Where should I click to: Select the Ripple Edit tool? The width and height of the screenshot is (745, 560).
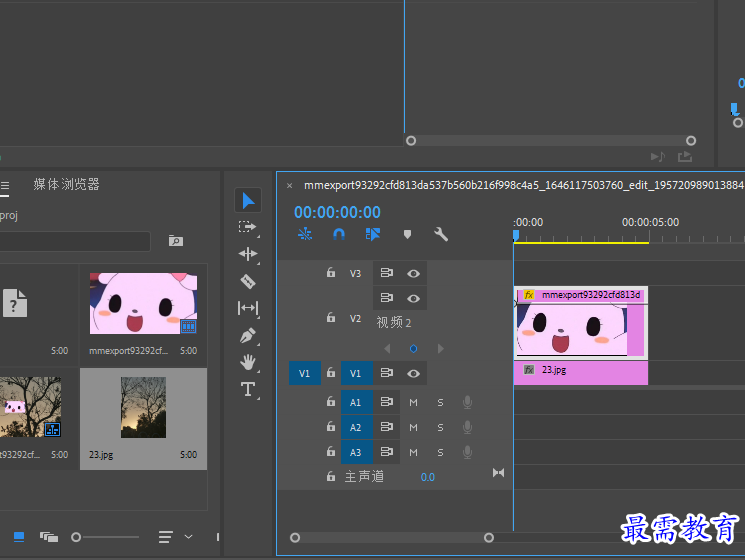click(x=248, y=254)
